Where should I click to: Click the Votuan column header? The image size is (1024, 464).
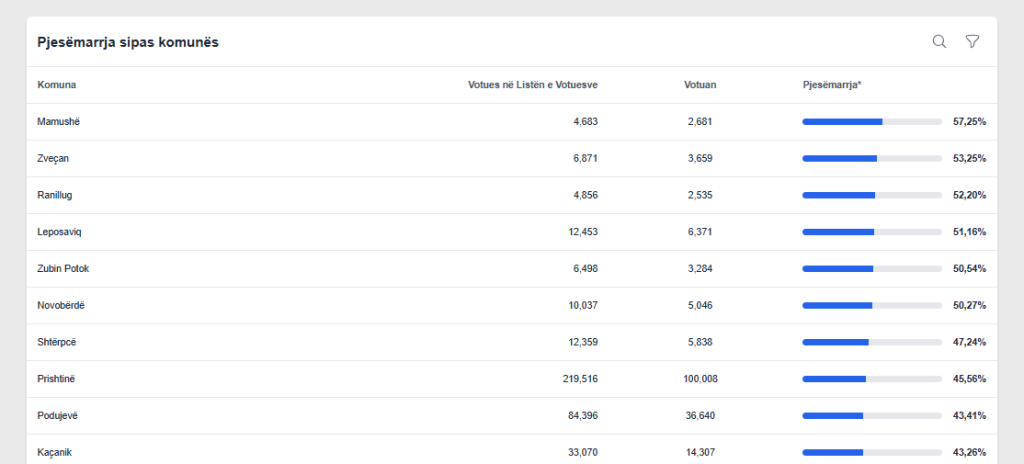pos(700,85)
